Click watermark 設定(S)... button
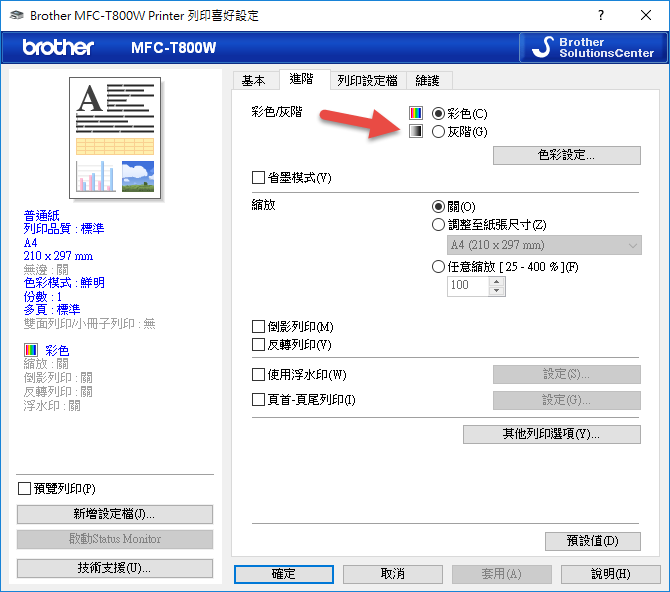This screenshot has height=592, width=670. coord(567,374)
